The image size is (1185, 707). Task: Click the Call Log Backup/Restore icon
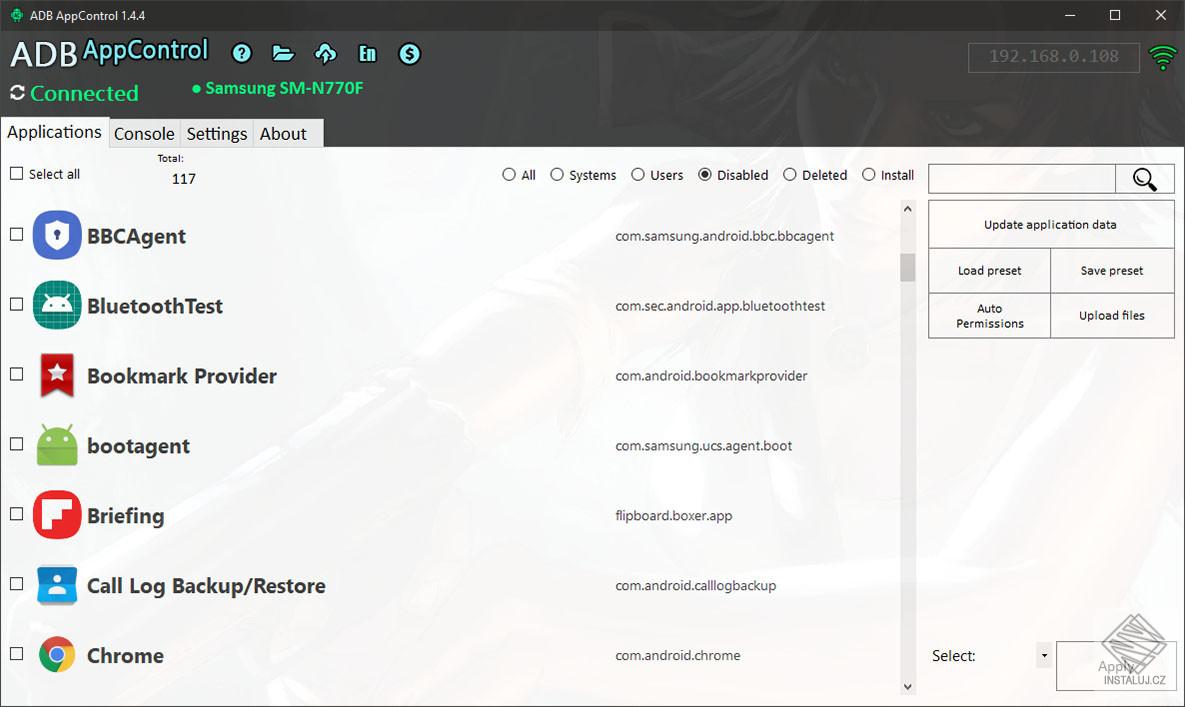[57, 585]
